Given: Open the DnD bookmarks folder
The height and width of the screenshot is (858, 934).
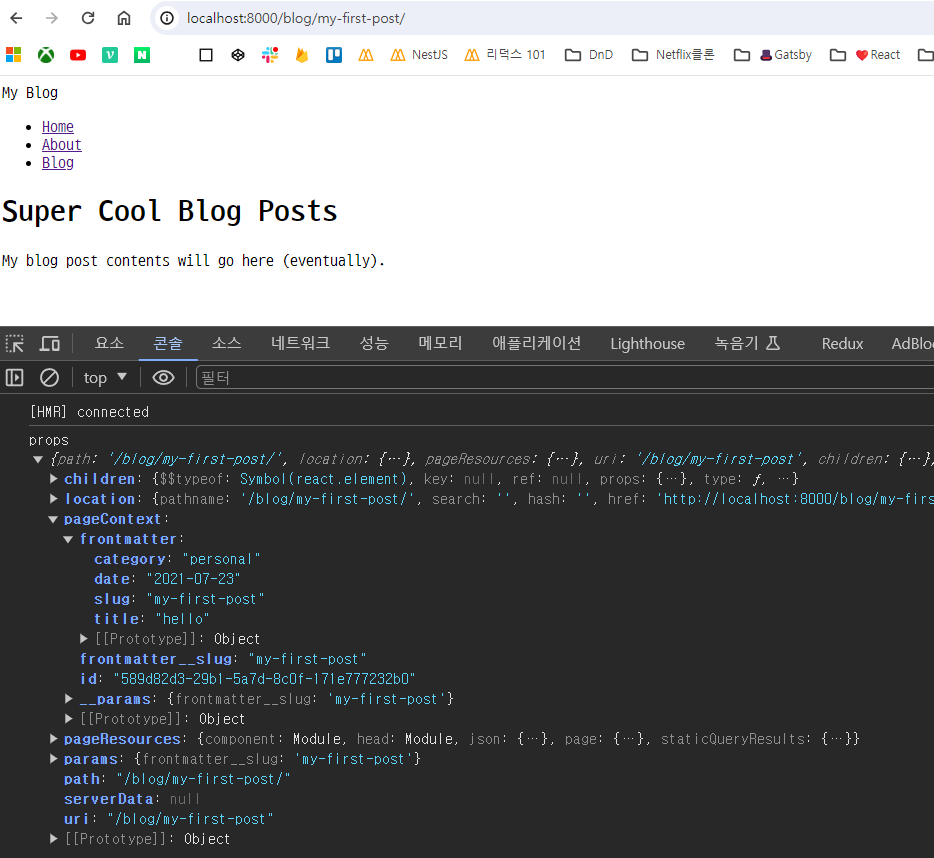Looking at the screenshot, I should (x=589, y=55).
